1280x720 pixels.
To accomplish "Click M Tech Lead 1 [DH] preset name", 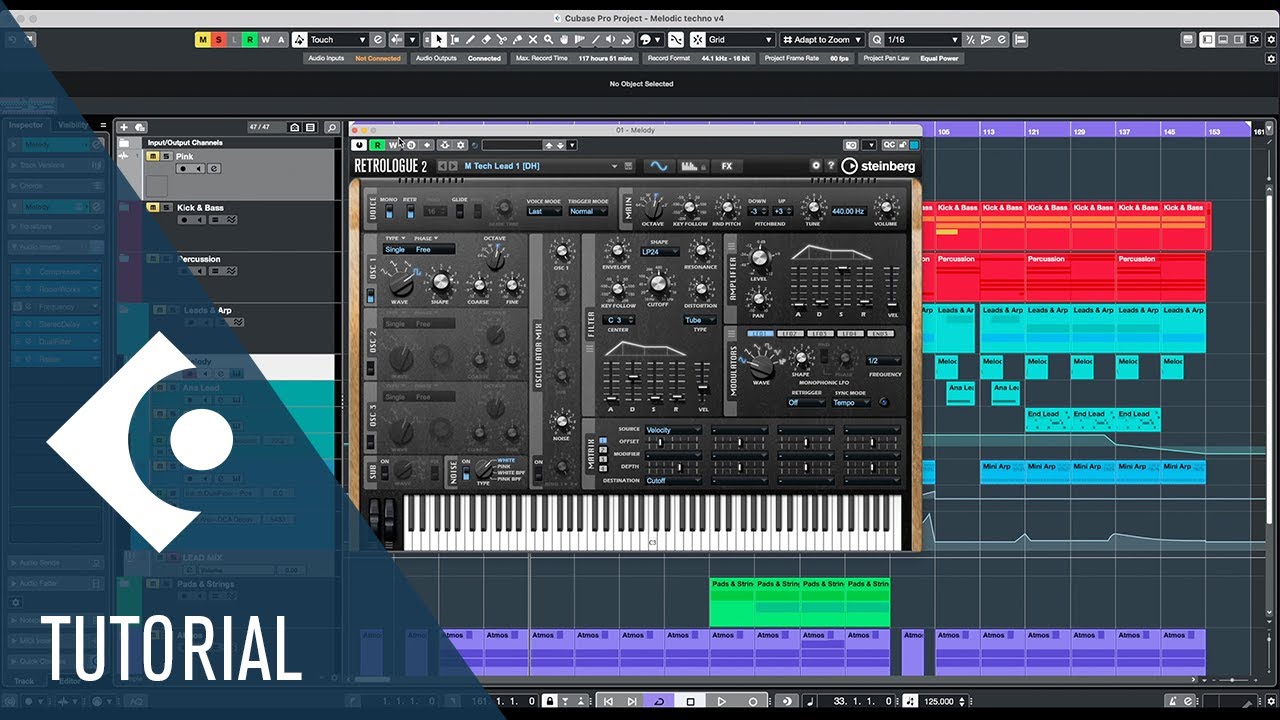I will [x=502, y=166].
